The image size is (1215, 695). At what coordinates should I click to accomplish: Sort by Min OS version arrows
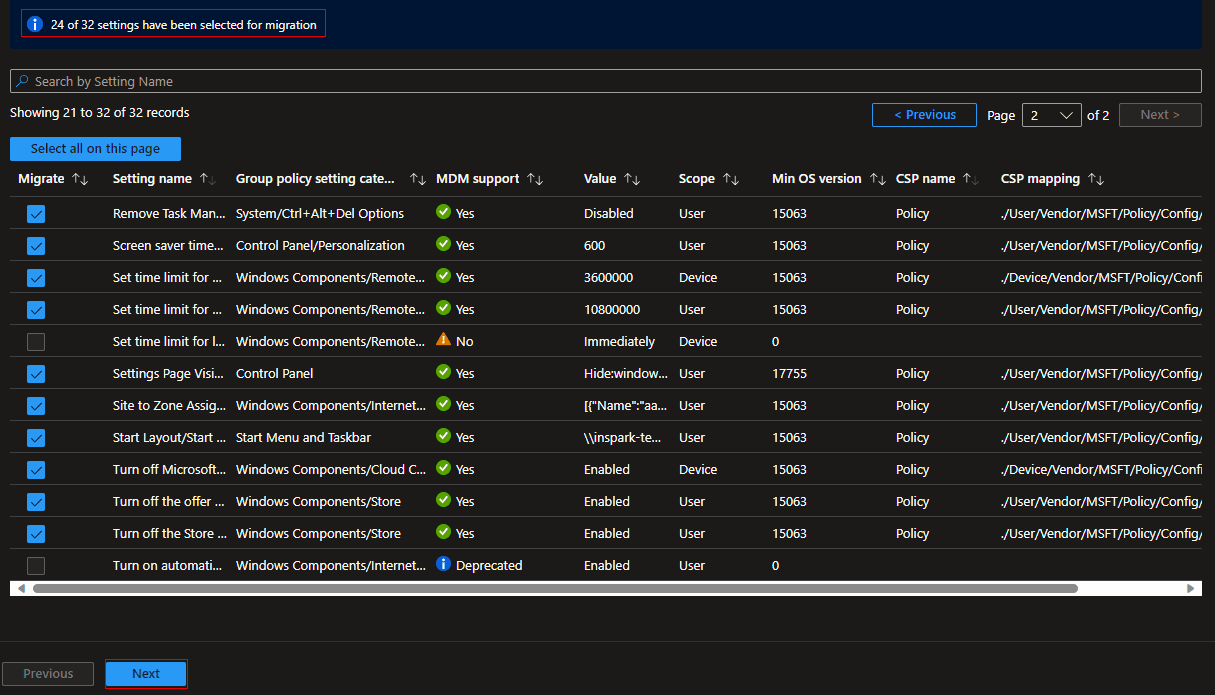coord(878,179)
